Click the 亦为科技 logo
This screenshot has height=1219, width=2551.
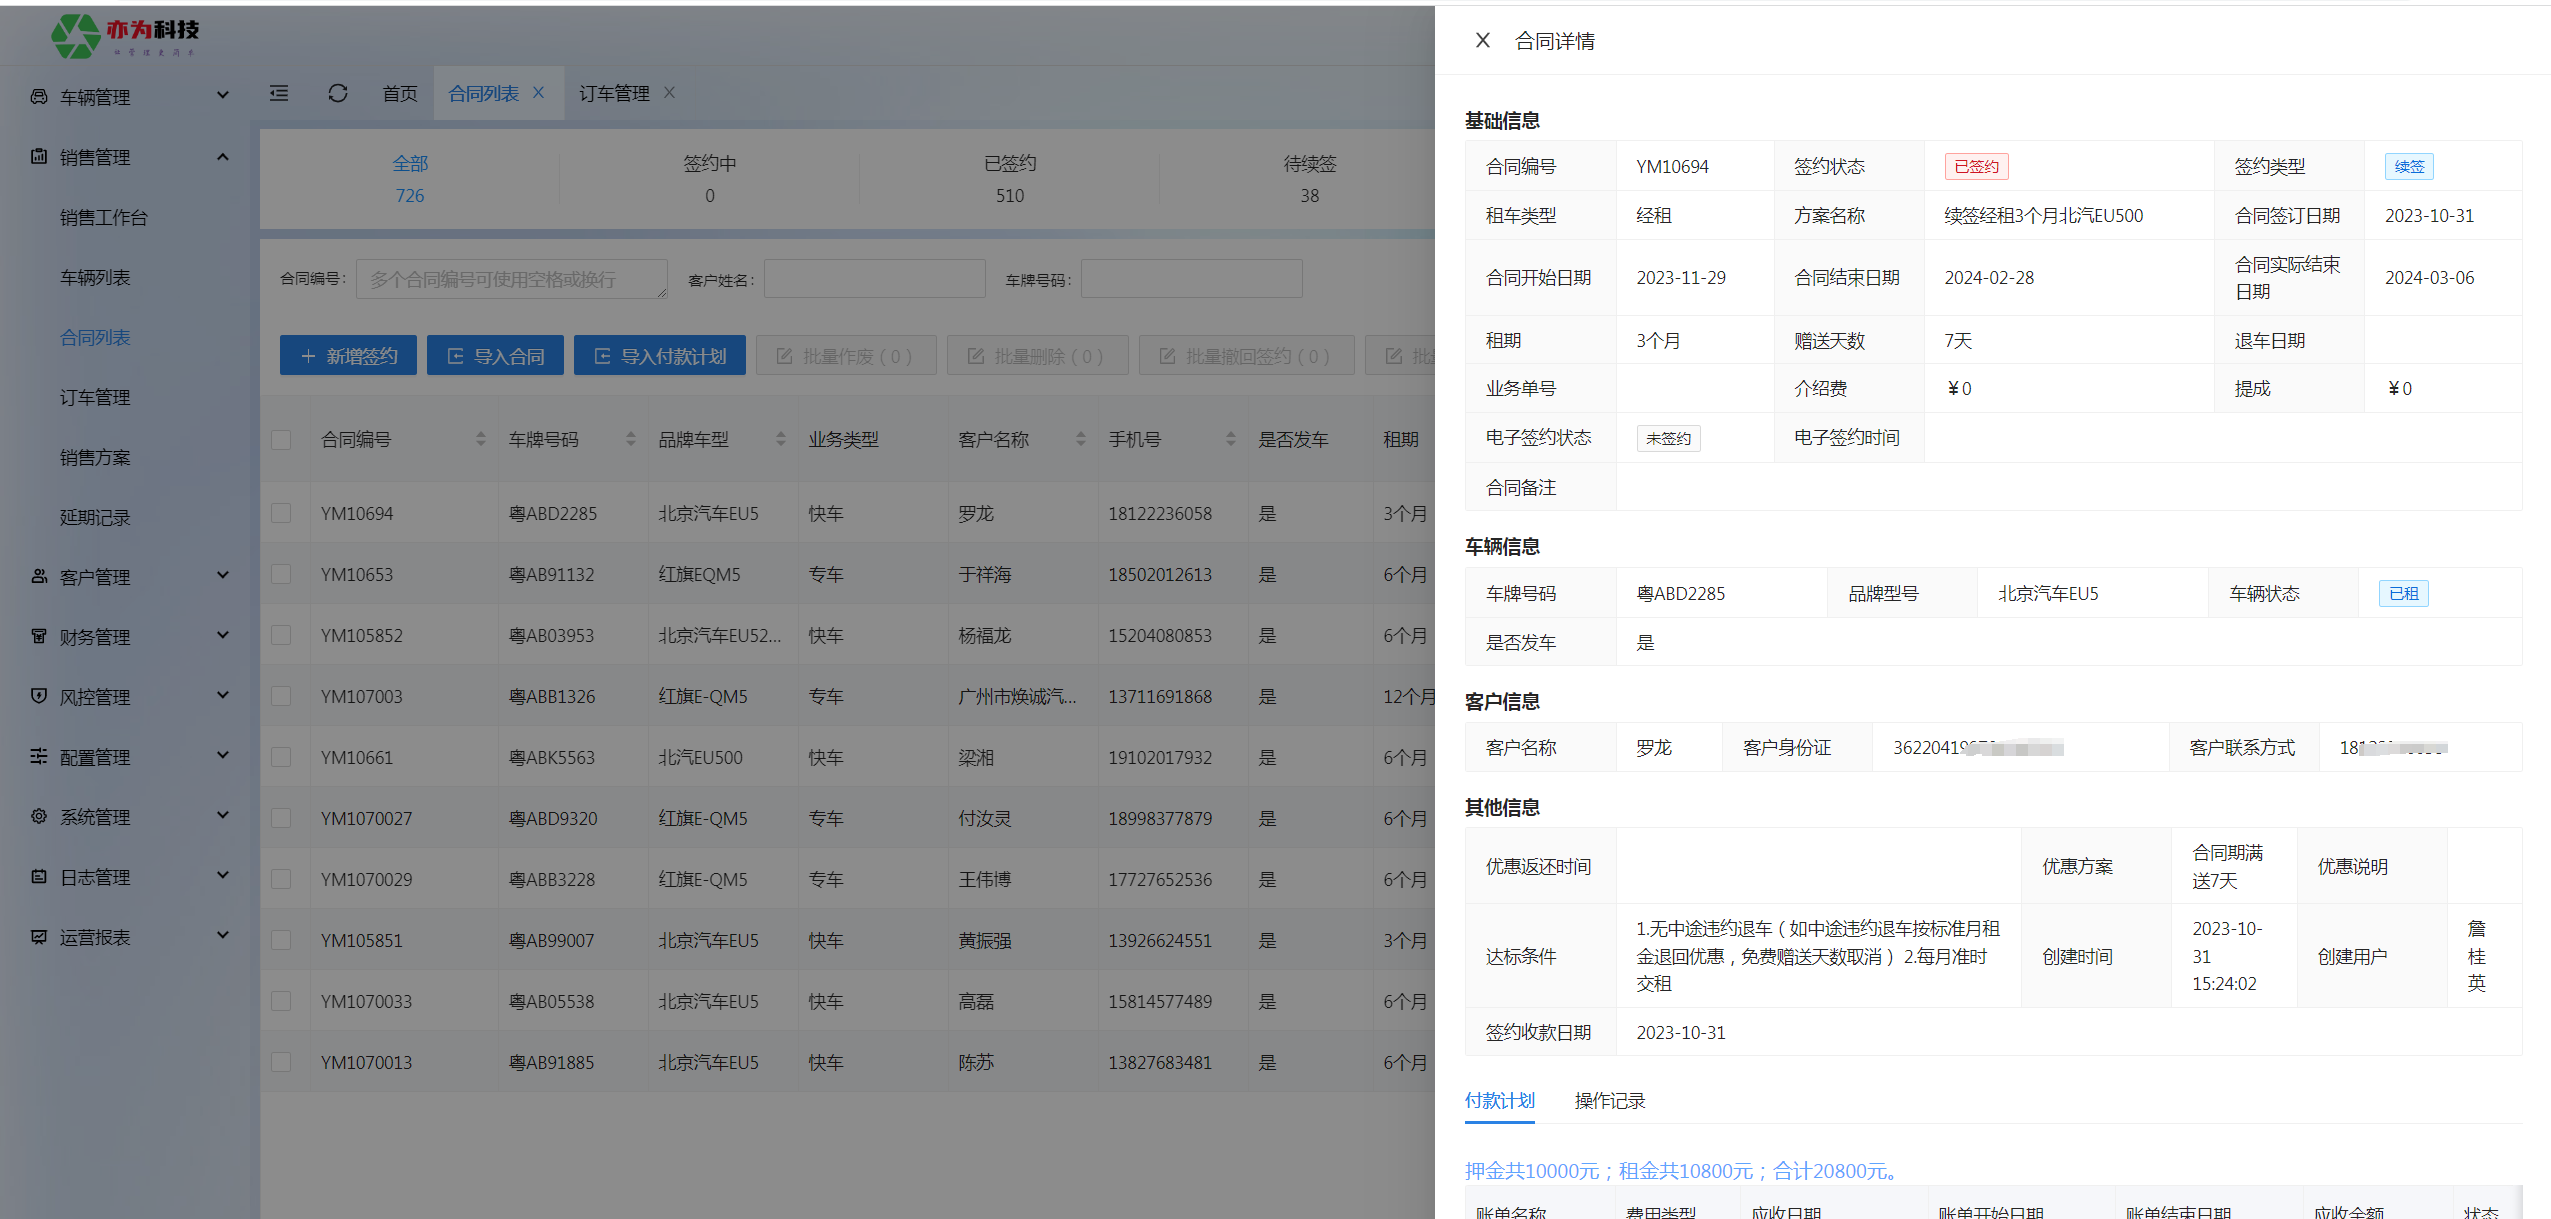125,36
